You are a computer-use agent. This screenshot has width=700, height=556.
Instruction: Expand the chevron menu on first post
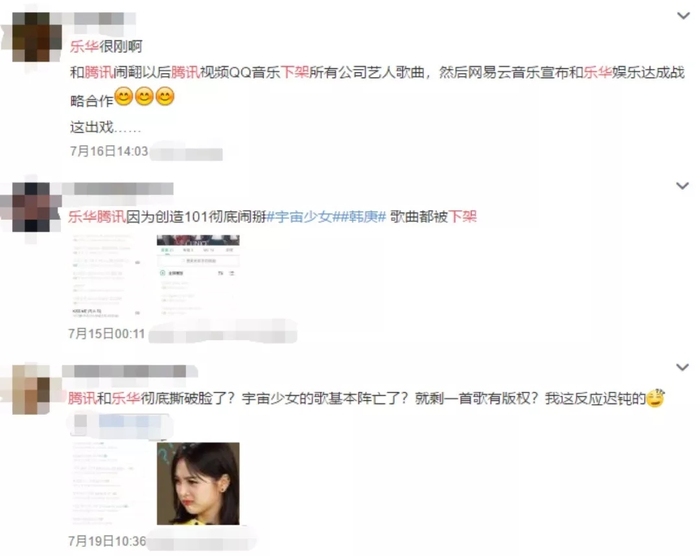[683, 16]
